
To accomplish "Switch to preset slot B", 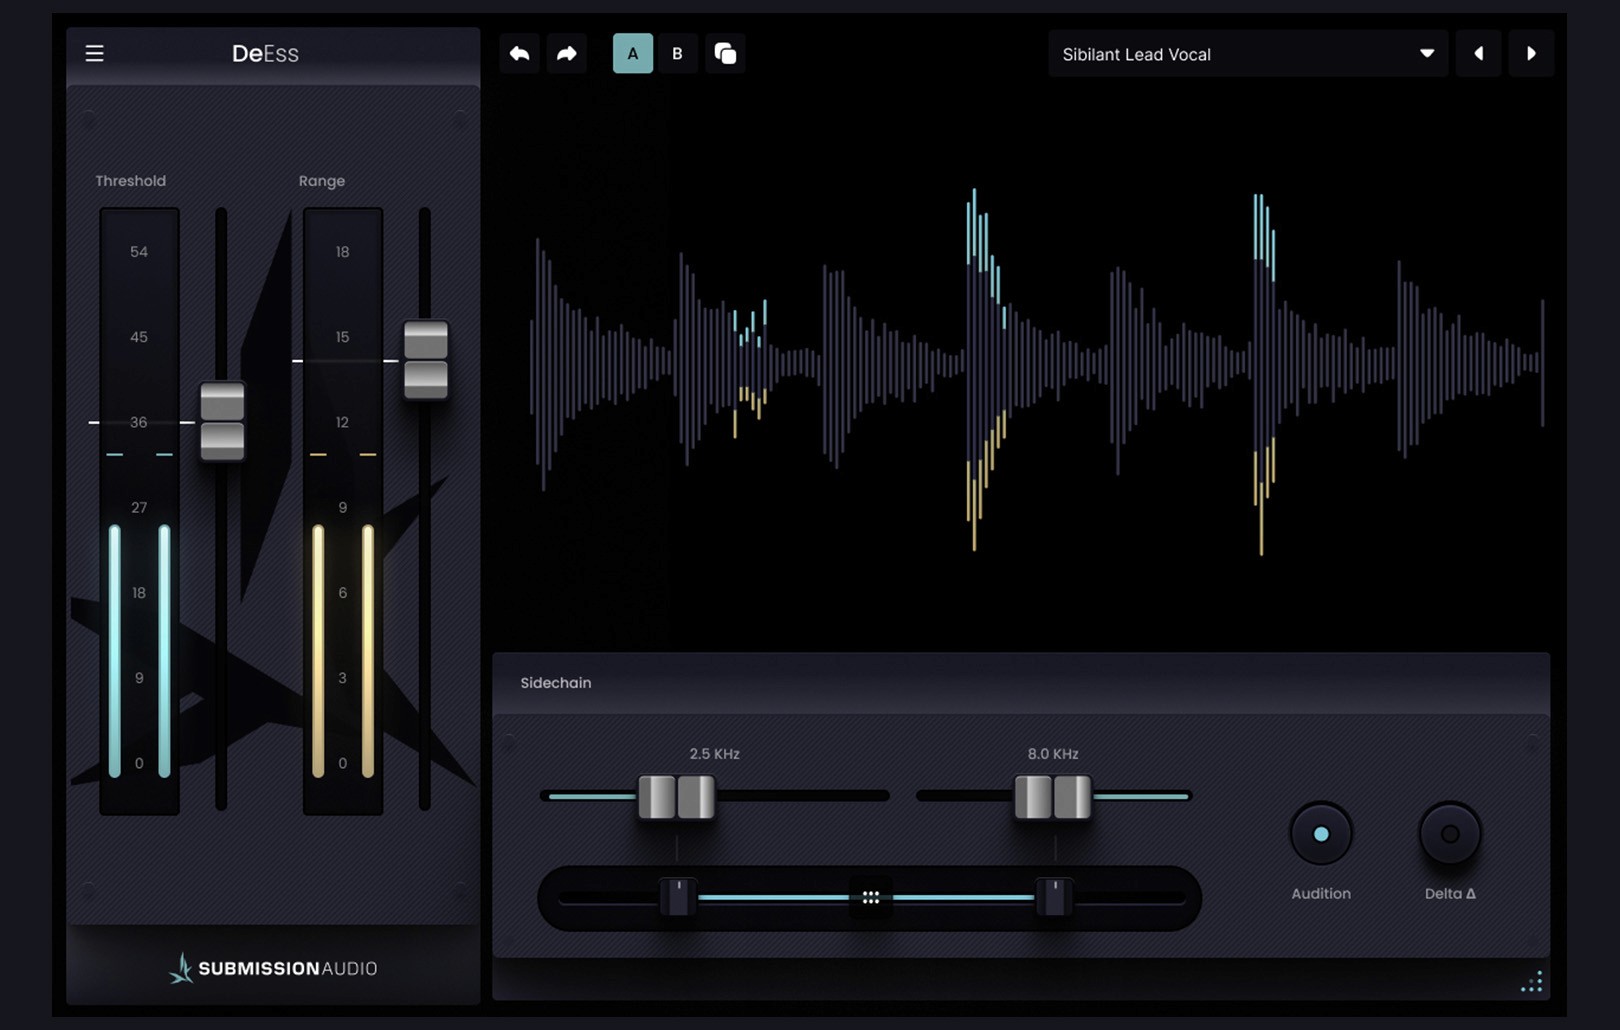I will 678,53.
